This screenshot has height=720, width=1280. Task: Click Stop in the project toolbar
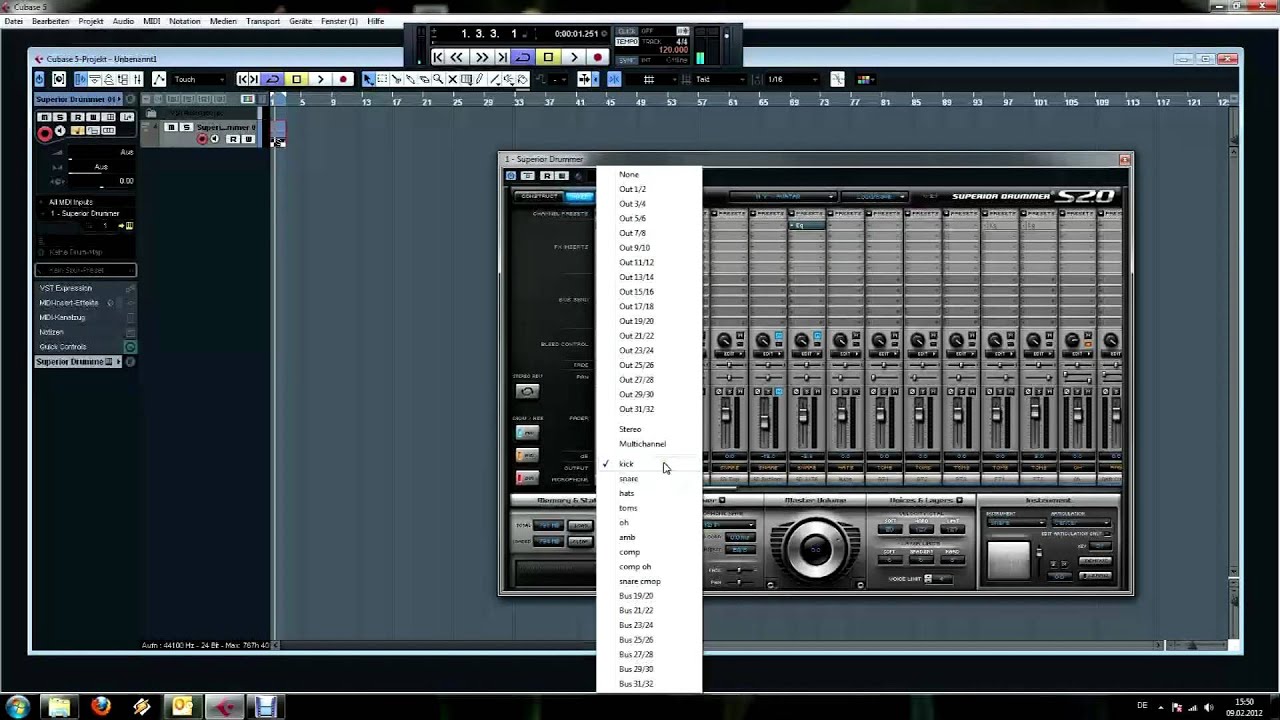coord(296,79)
